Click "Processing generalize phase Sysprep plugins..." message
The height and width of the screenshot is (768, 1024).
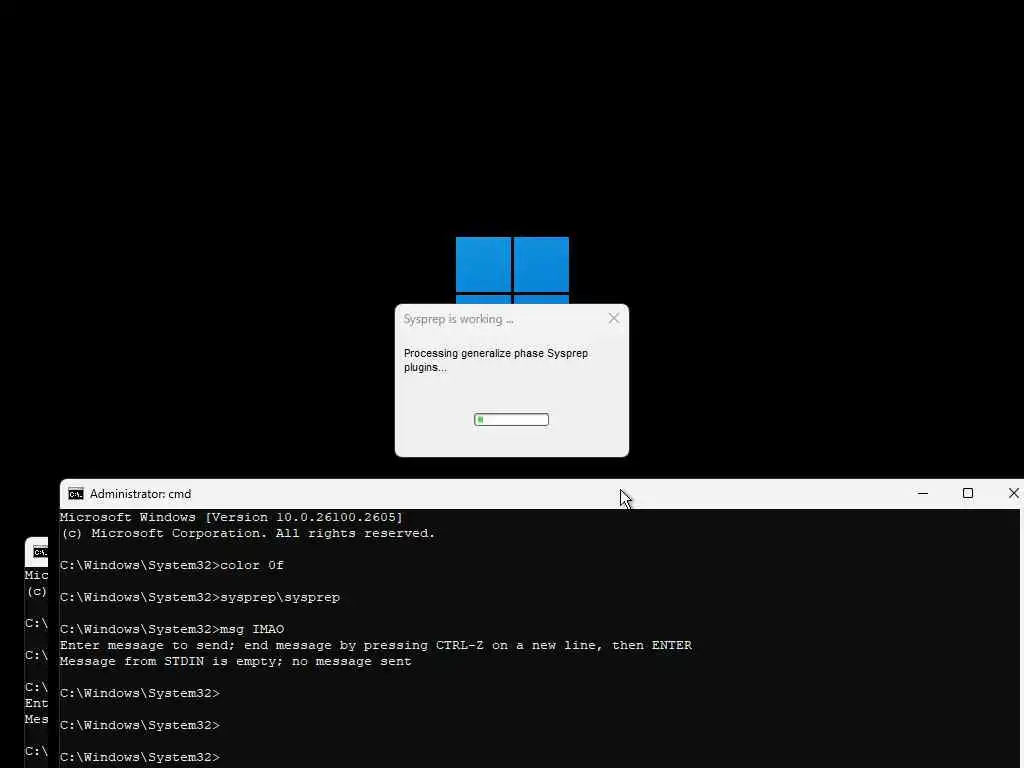pos(496,360)
